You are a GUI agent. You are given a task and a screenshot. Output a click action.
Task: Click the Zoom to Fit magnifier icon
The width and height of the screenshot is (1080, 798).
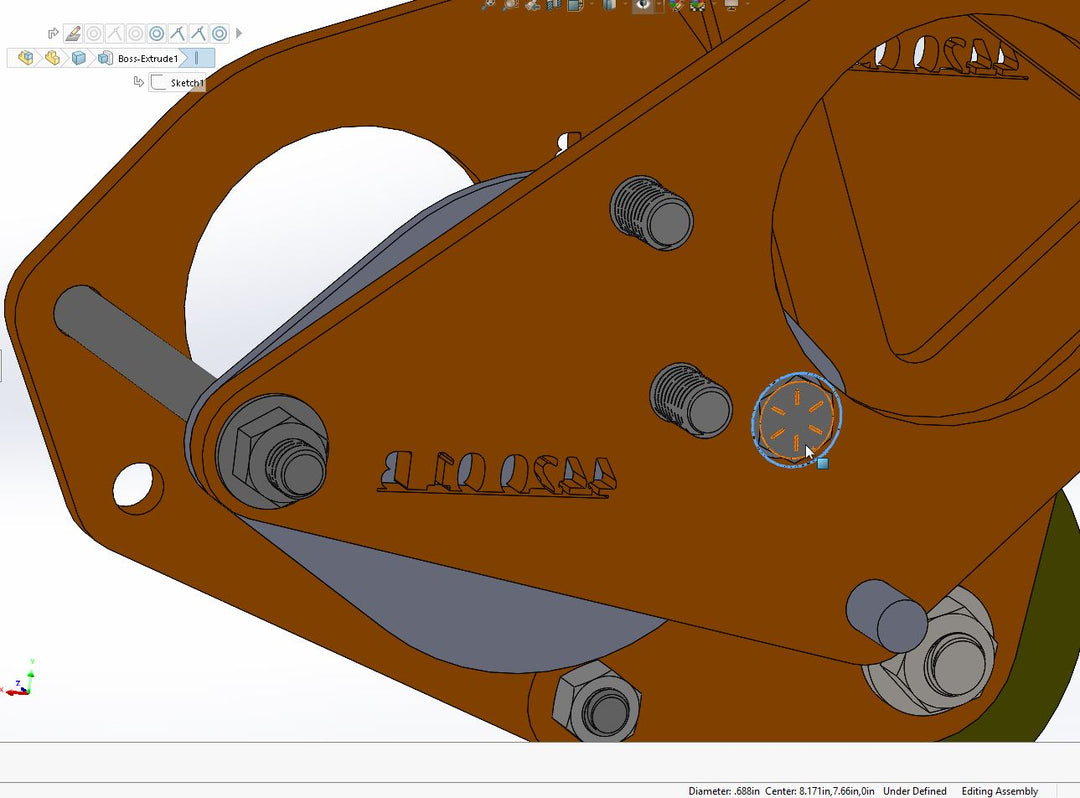pyautogui.click(x=488, y=6)
